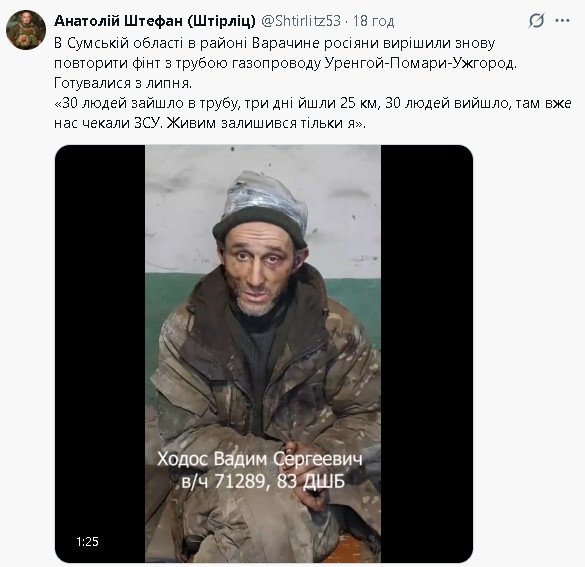Viewport: 585px width, 567px height.
Task: Click the video caption Ходос Вадим Сергеевич
Action: [x=260, y=459]
